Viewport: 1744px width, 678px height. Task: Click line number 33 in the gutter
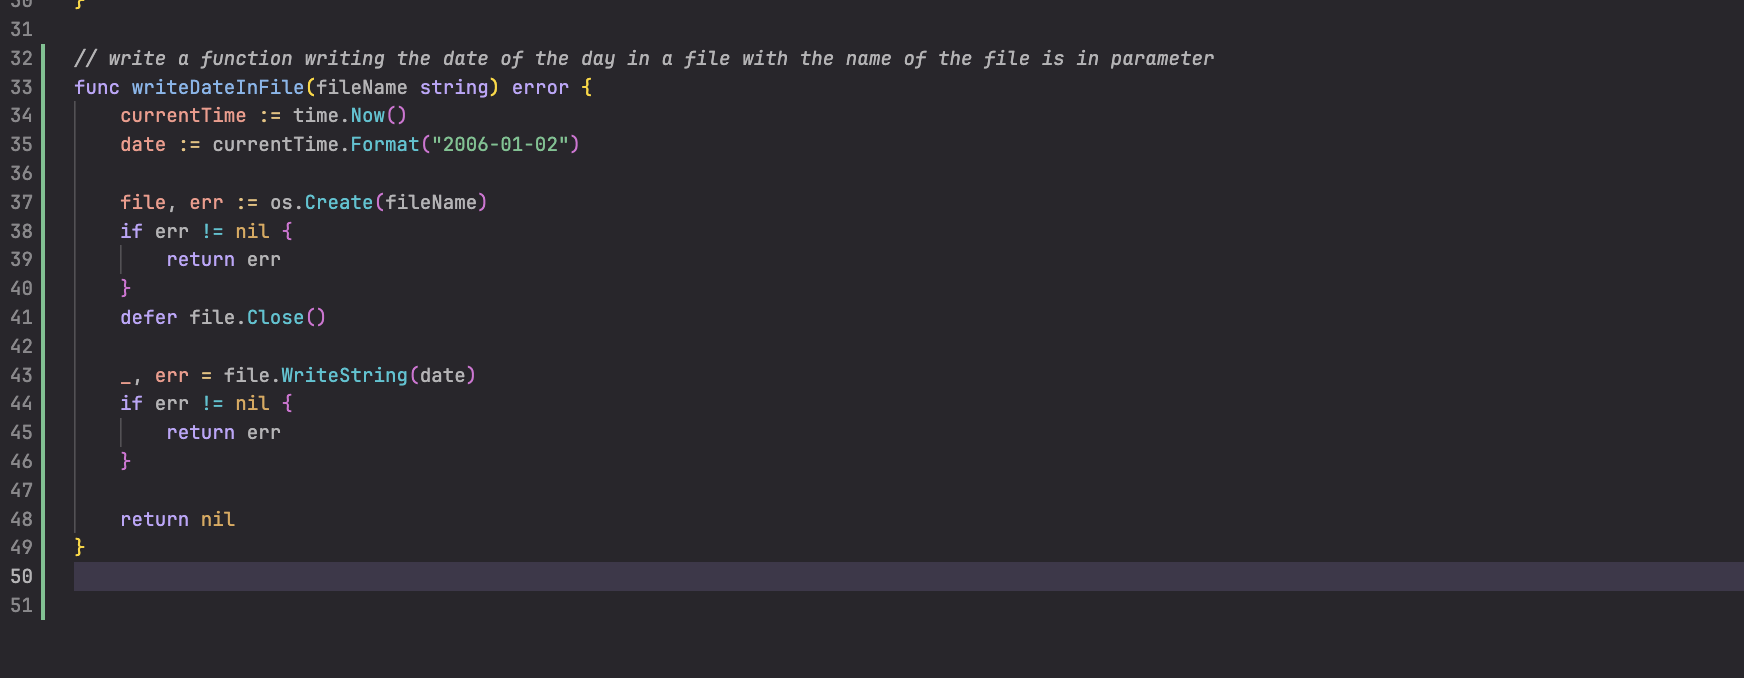(x=21, y=87)
